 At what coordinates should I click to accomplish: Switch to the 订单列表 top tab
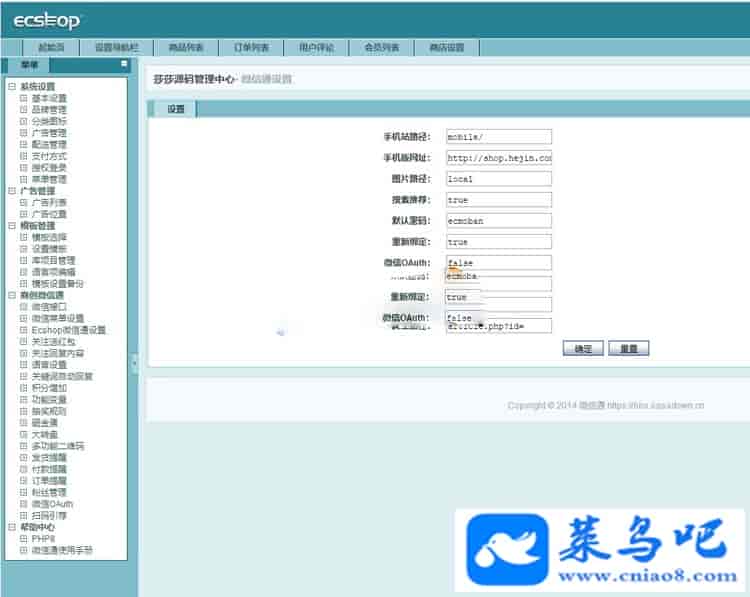(251, 47)
